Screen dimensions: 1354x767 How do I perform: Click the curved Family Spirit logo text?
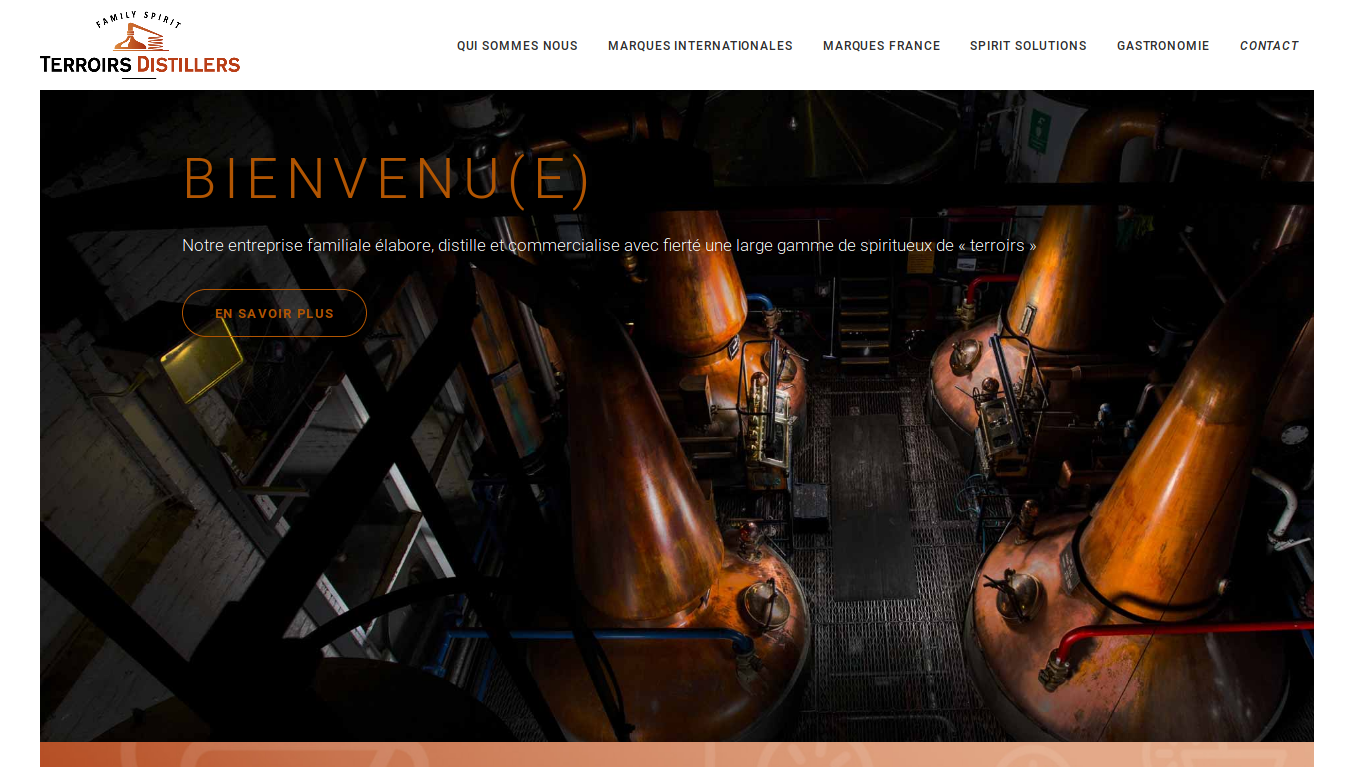(139, 18)
